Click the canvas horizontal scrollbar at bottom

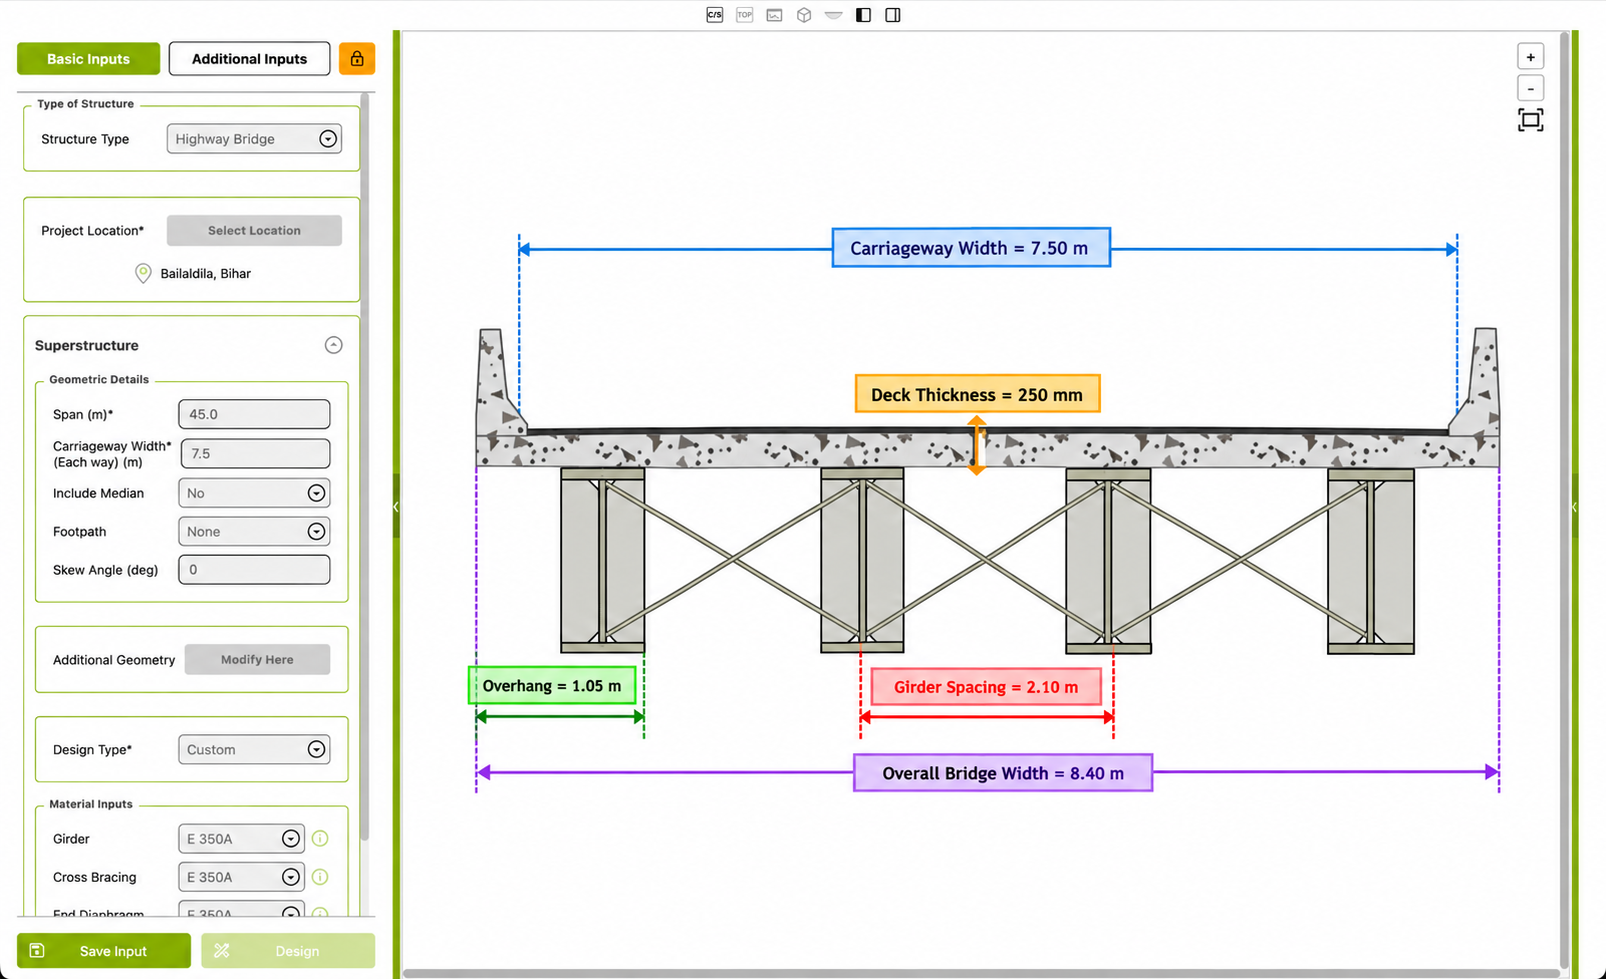980,973
